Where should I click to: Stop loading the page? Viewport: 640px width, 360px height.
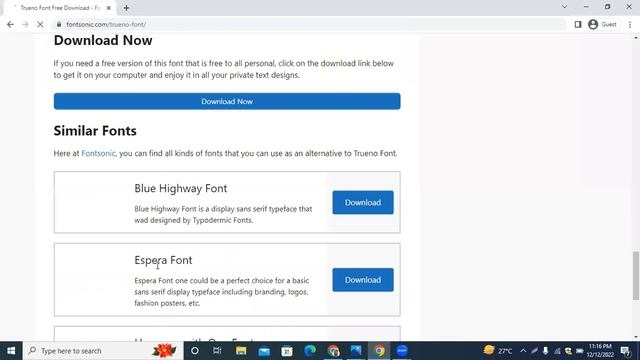[40, 24]
